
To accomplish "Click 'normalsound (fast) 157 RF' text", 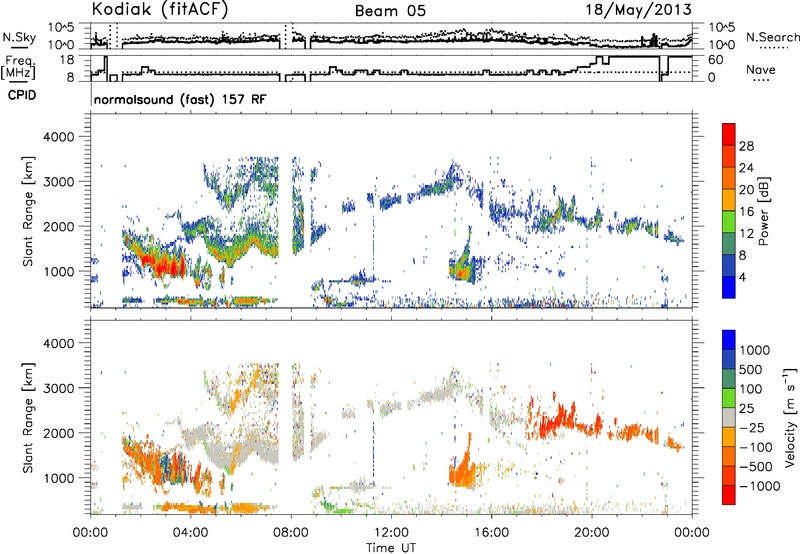I will [180, 99].
